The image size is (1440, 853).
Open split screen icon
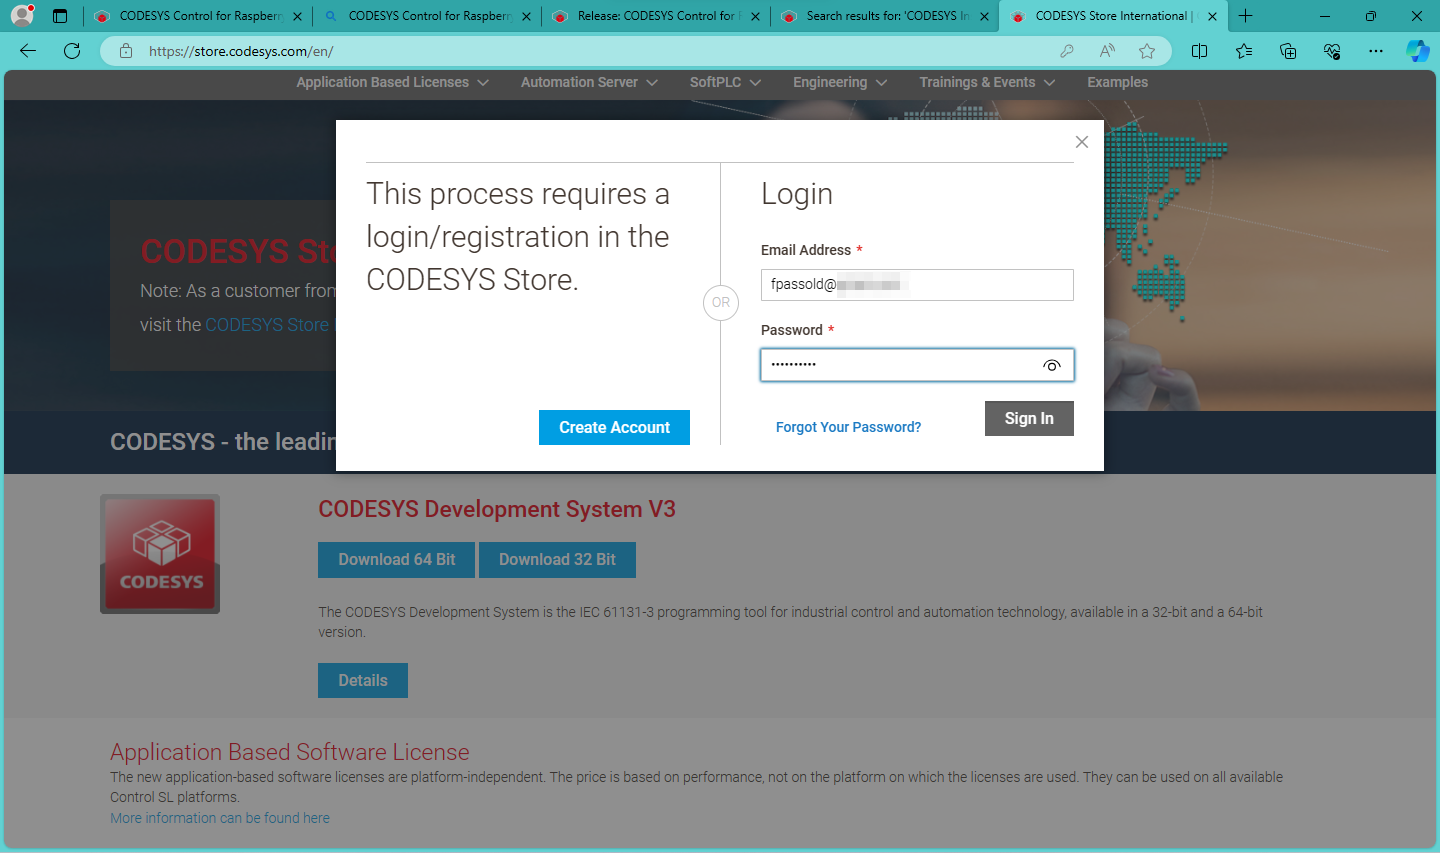1200,51
